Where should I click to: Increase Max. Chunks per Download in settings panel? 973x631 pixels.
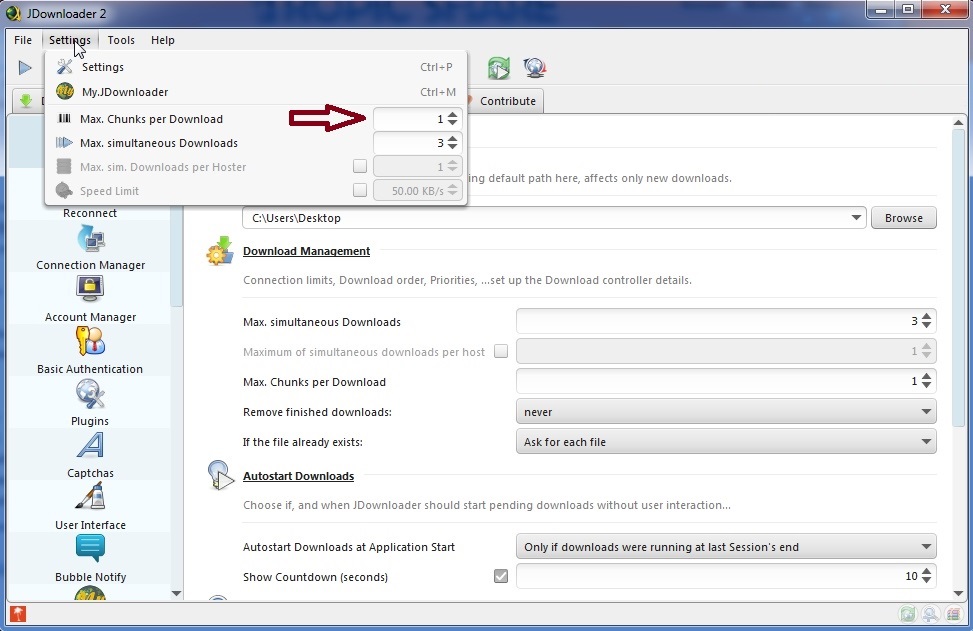tap(926, 377)
